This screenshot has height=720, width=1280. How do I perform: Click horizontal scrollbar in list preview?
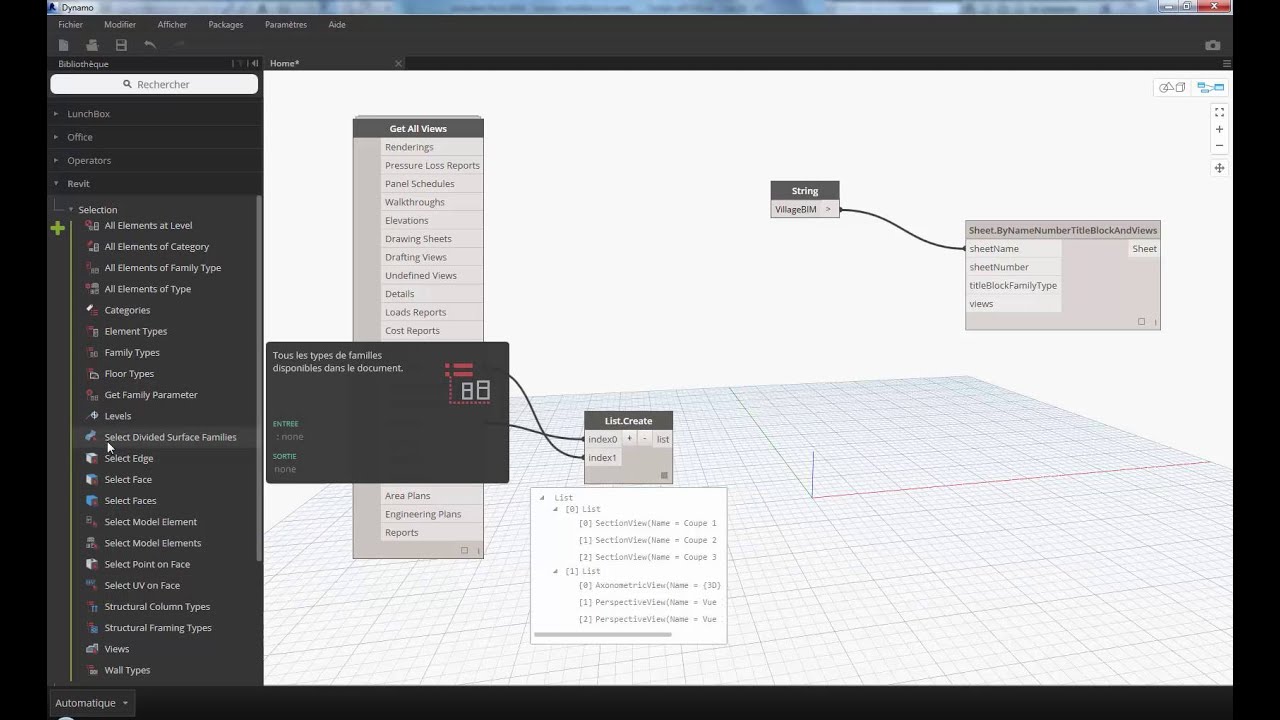pos(602,634)
